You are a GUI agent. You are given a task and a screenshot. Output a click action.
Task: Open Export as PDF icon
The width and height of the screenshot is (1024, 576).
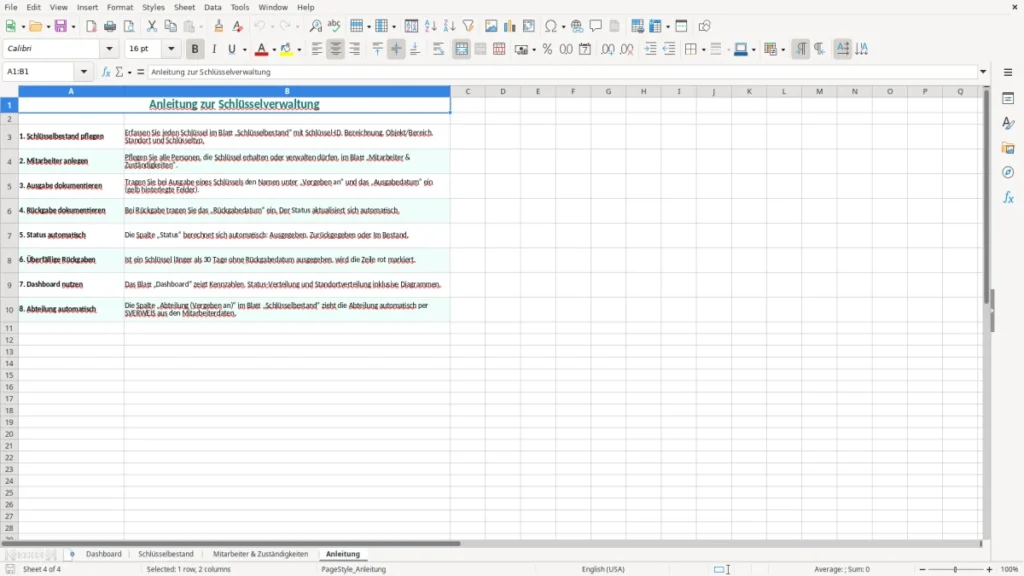point(91,26)
